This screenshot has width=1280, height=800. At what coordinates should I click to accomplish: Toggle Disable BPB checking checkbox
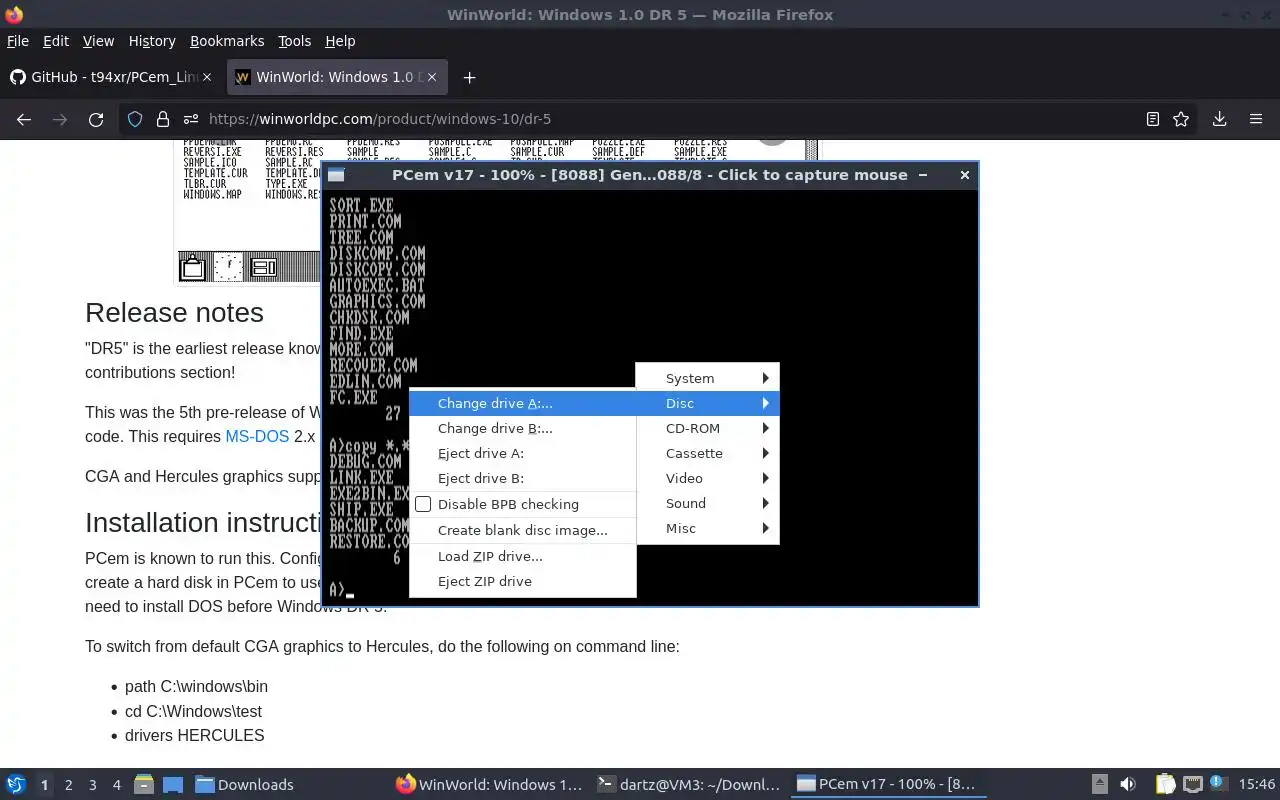(x=423, y=504)
